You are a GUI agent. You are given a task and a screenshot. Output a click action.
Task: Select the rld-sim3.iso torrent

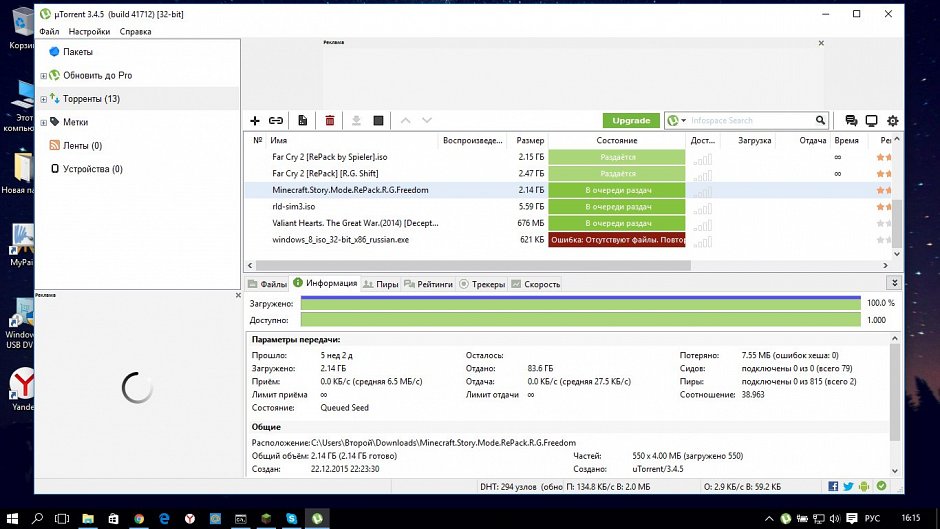(569, 207)
